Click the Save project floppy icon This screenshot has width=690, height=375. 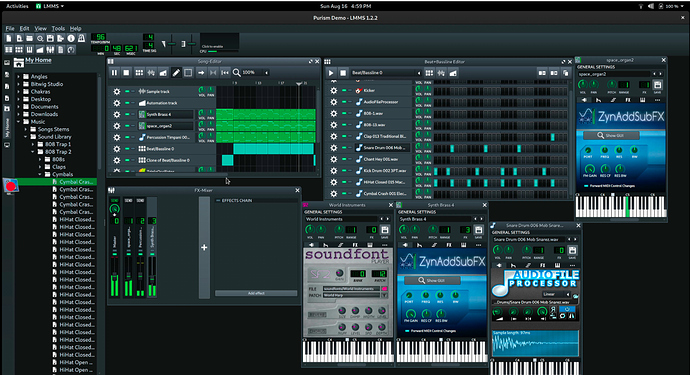50,39
